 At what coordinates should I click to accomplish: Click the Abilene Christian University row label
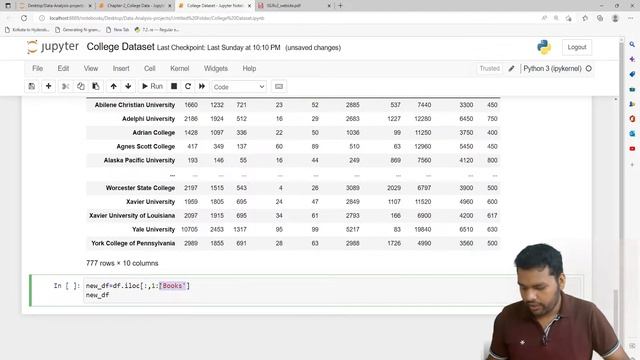pyautogui.click(x=135, y=105)
